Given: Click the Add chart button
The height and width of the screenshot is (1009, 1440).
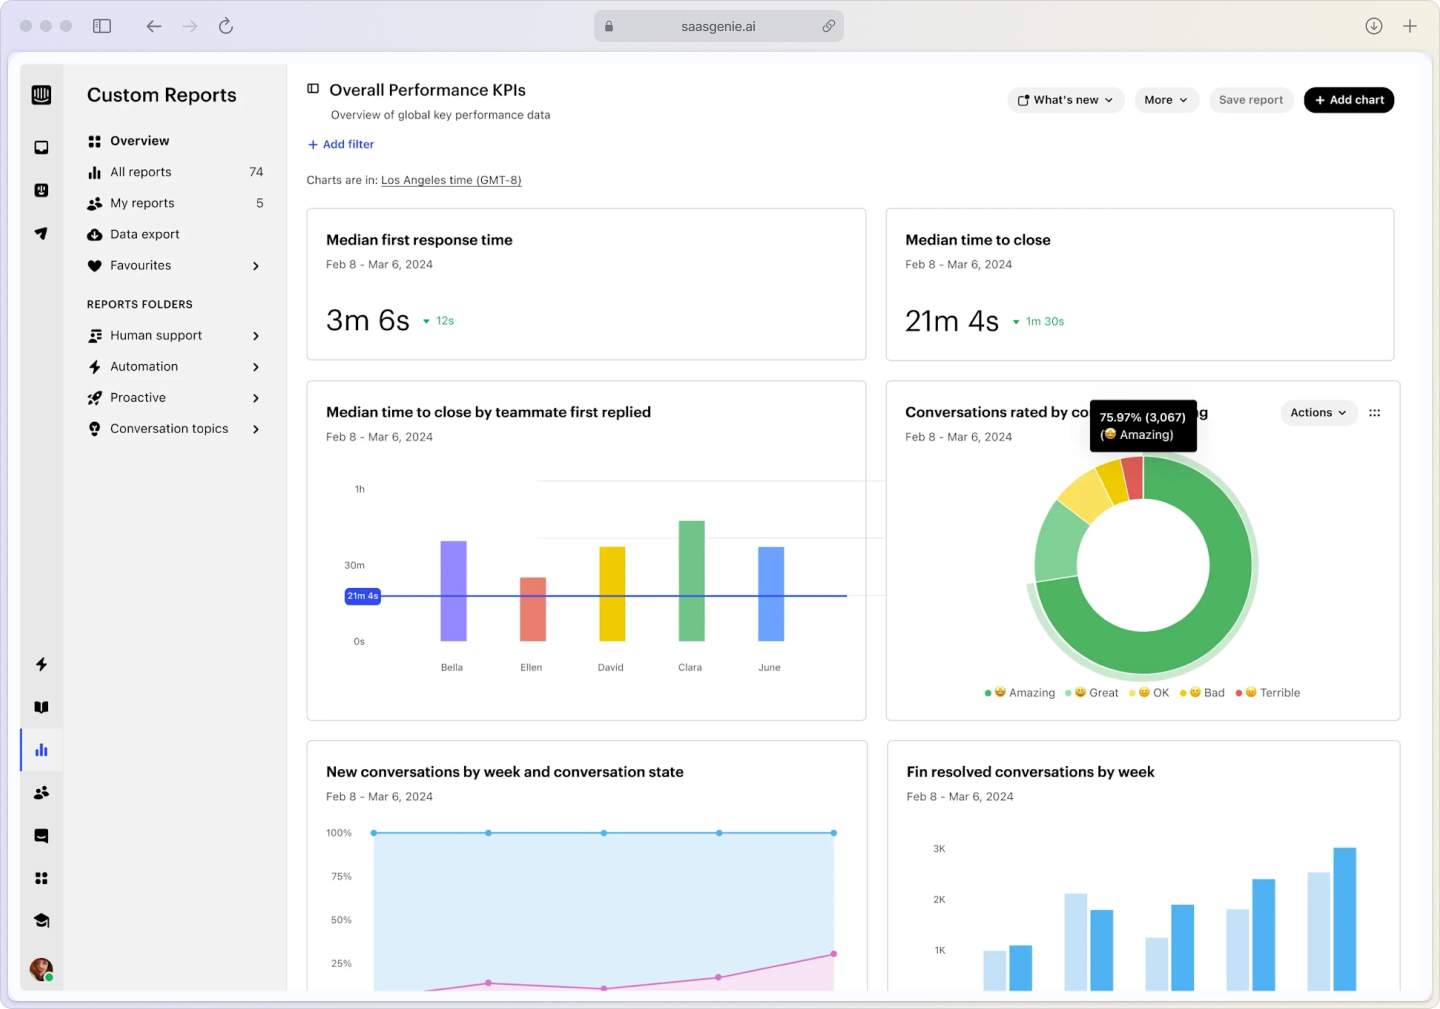Looking at the screenshot, I should coord(1348,100).
